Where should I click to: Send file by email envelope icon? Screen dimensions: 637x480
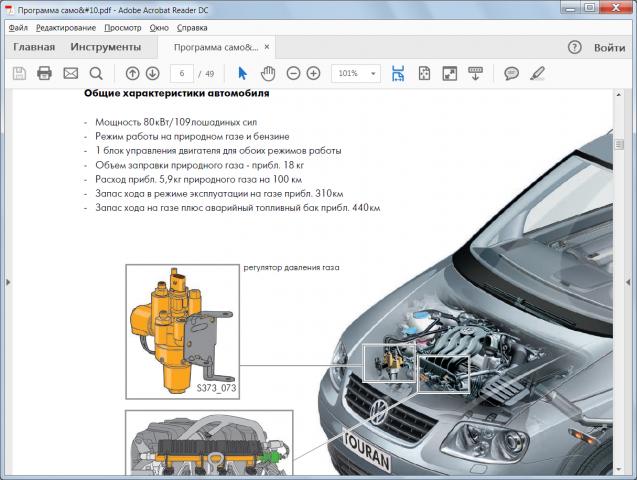coord(71,74)
